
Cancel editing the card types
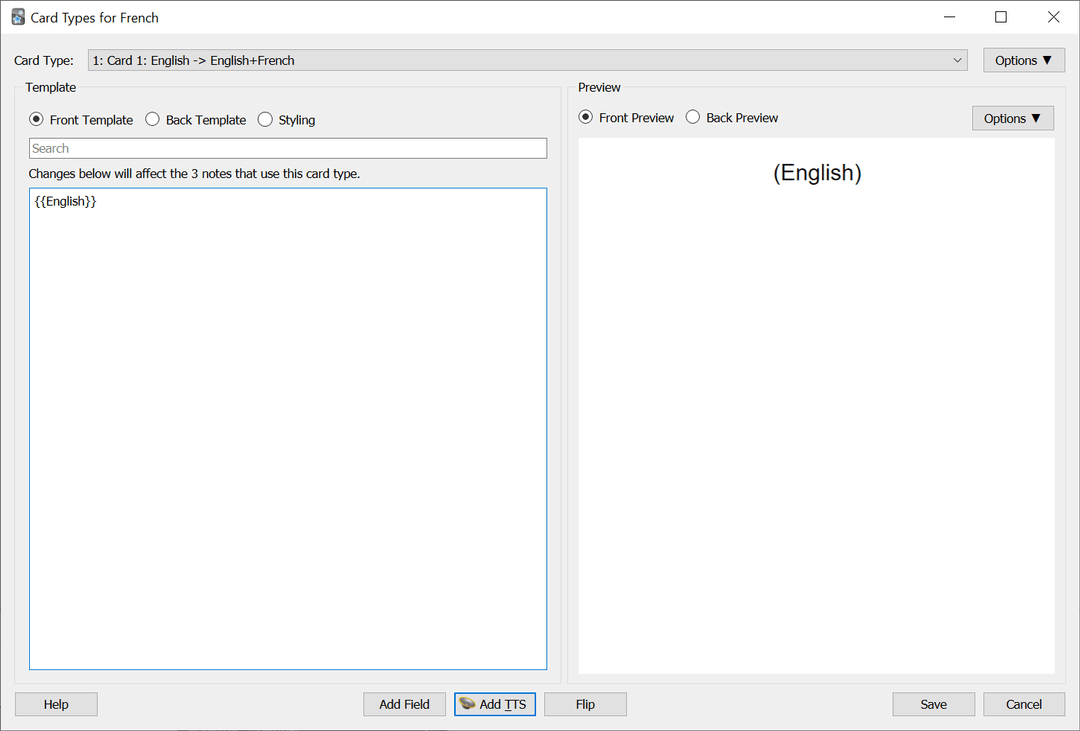coord(1024,704)
